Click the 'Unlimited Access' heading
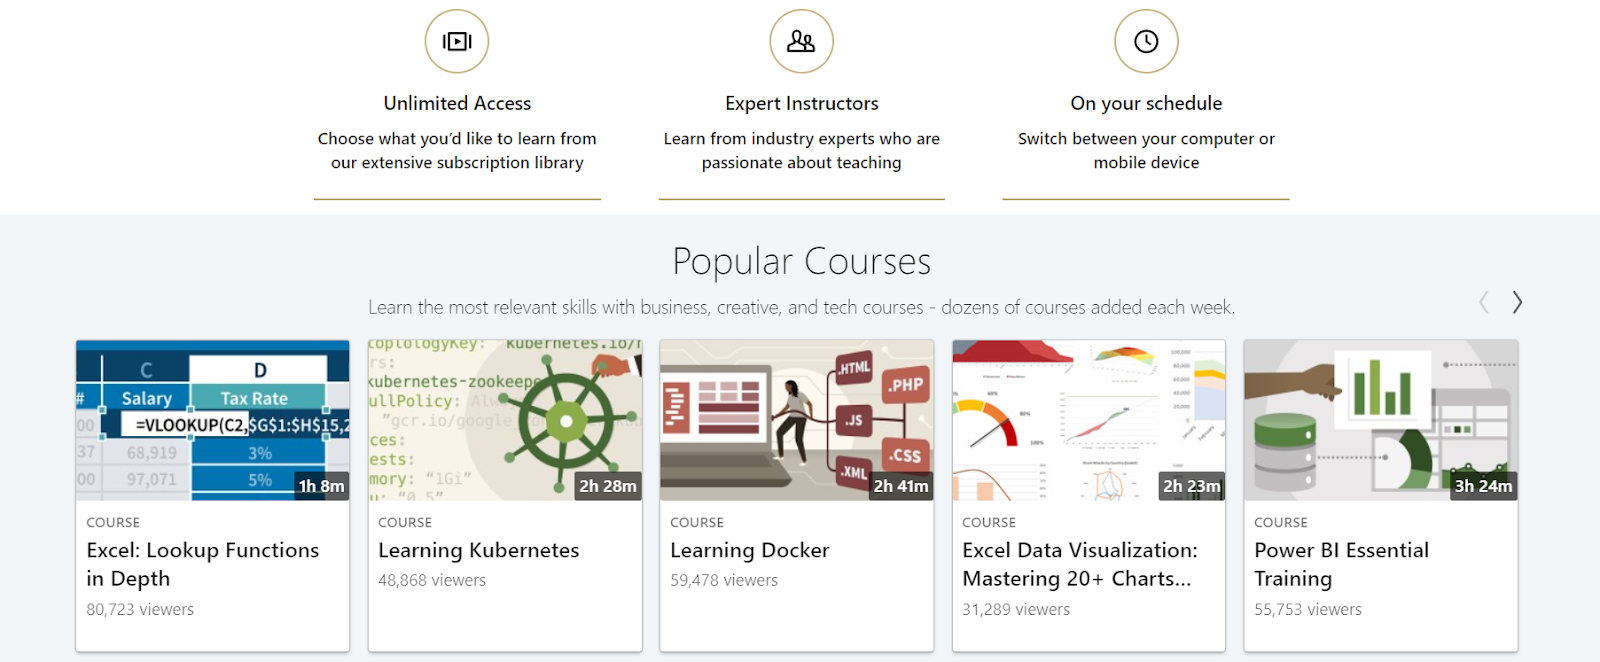The width and height of the screenshot is (1600, 662). click(x=457, y=103)
